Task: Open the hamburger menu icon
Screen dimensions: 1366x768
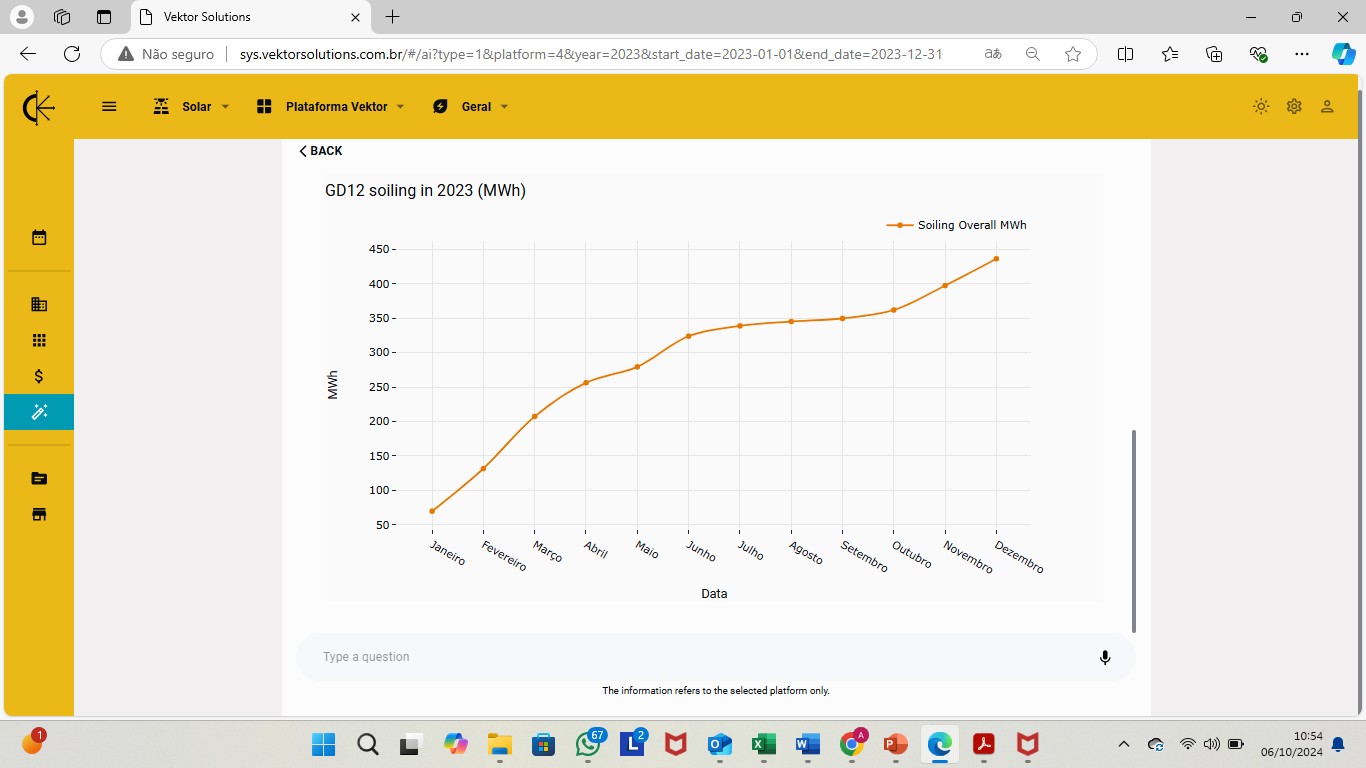Action: tap(110, 106)
